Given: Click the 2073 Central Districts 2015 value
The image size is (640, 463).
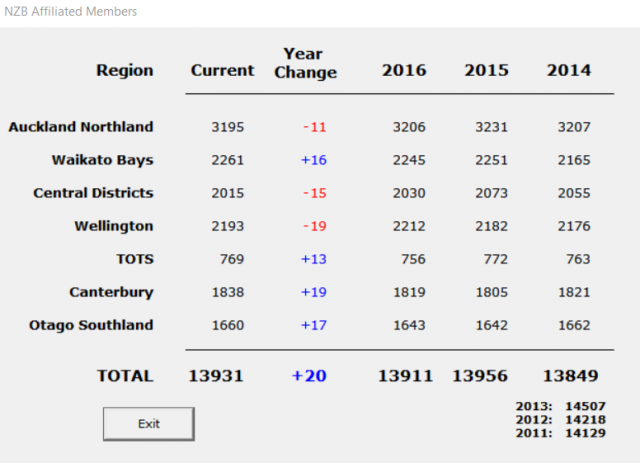Looking at the screenshot, I should pos(492,193).
